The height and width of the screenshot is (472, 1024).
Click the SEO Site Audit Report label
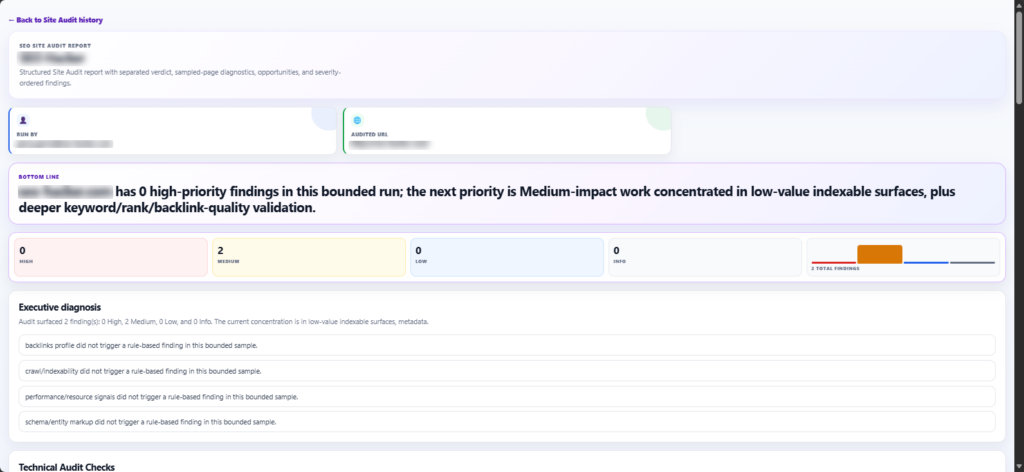point(56,46)
